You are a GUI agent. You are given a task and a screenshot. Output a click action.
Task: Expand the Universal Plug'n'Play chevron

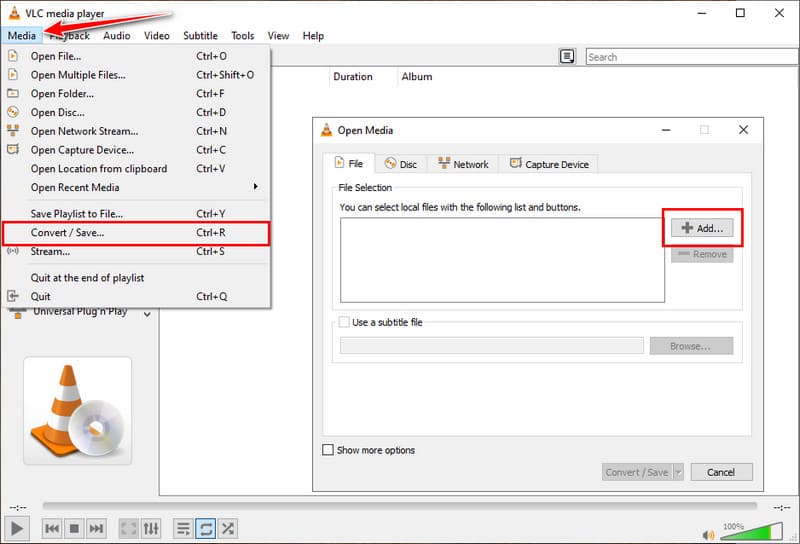click(148, 314)
